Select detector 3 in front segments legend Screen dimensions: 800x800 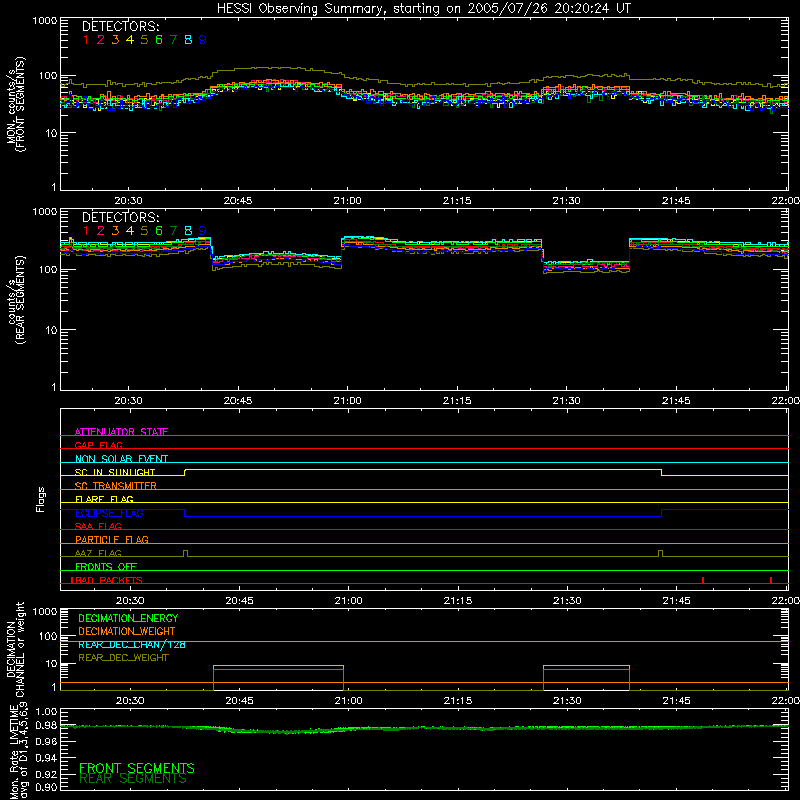tap(115, 40)
